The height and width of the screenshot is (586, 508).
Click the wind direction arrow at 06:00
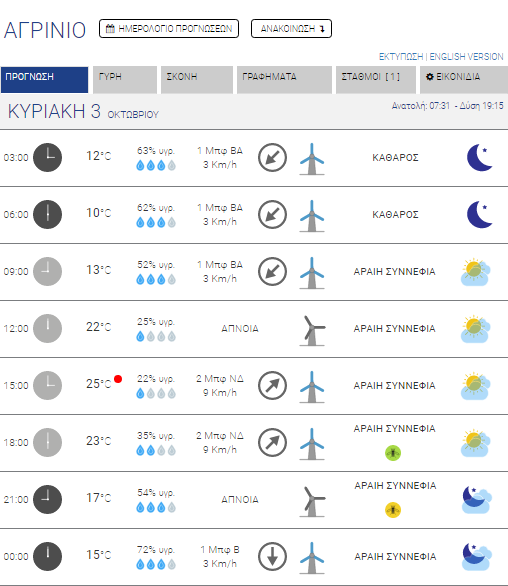click(273, 215)
